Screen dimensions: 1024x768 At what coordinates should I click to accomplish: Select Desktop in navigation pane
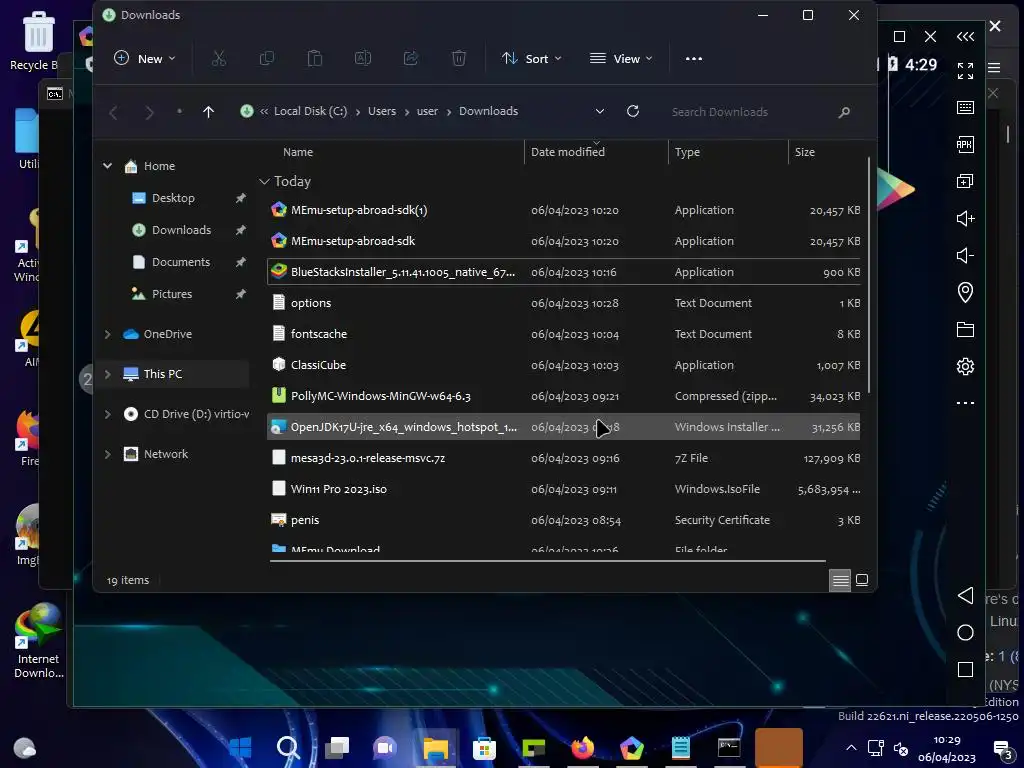173,198
